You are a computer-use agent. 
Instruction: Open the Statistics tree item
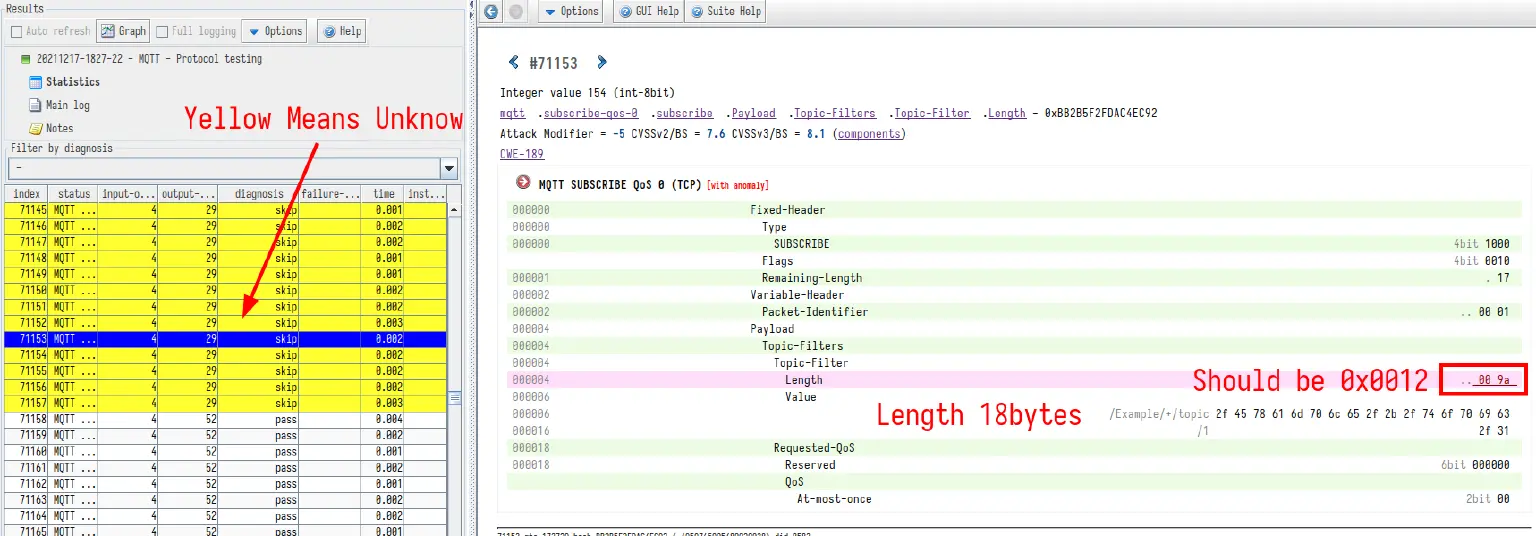pyautogui.click(x=72, y=82)
